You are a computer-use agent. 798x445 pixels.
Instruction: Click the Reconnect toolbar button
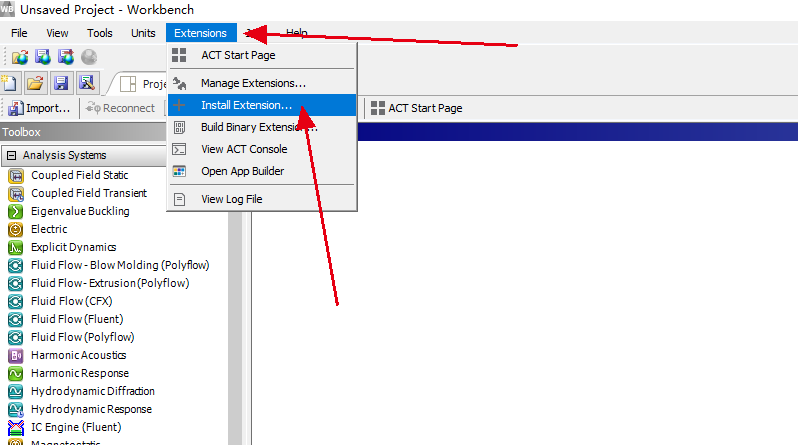coord(120,108)
